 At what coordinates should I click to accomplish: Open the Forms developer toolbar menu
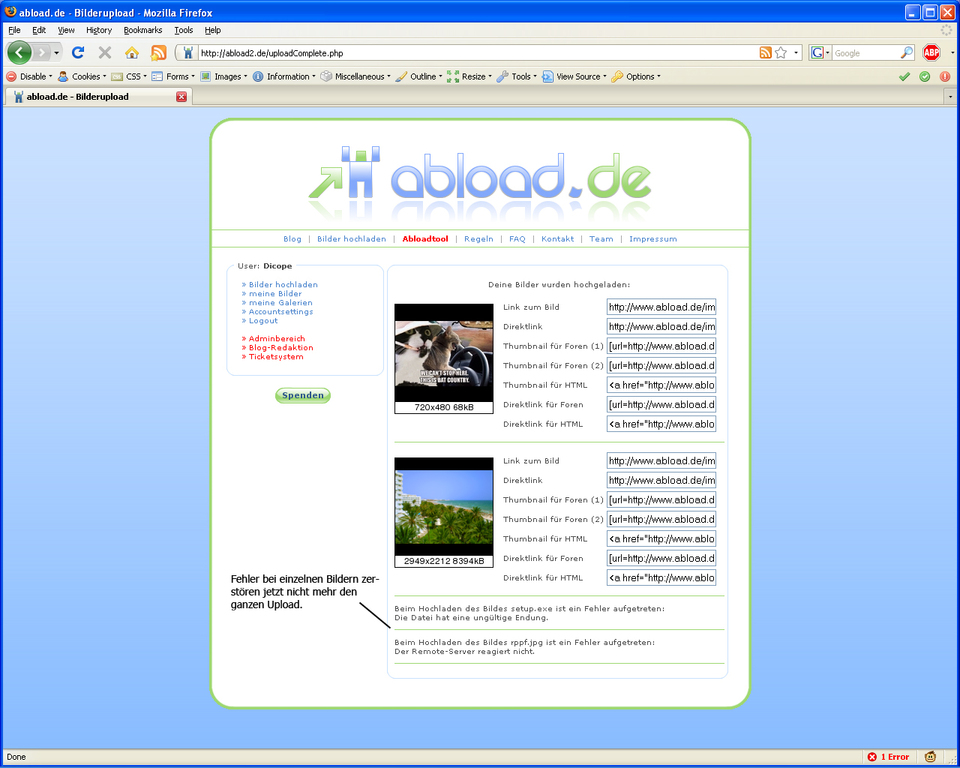pyautogui.click(x=173, y=77)
